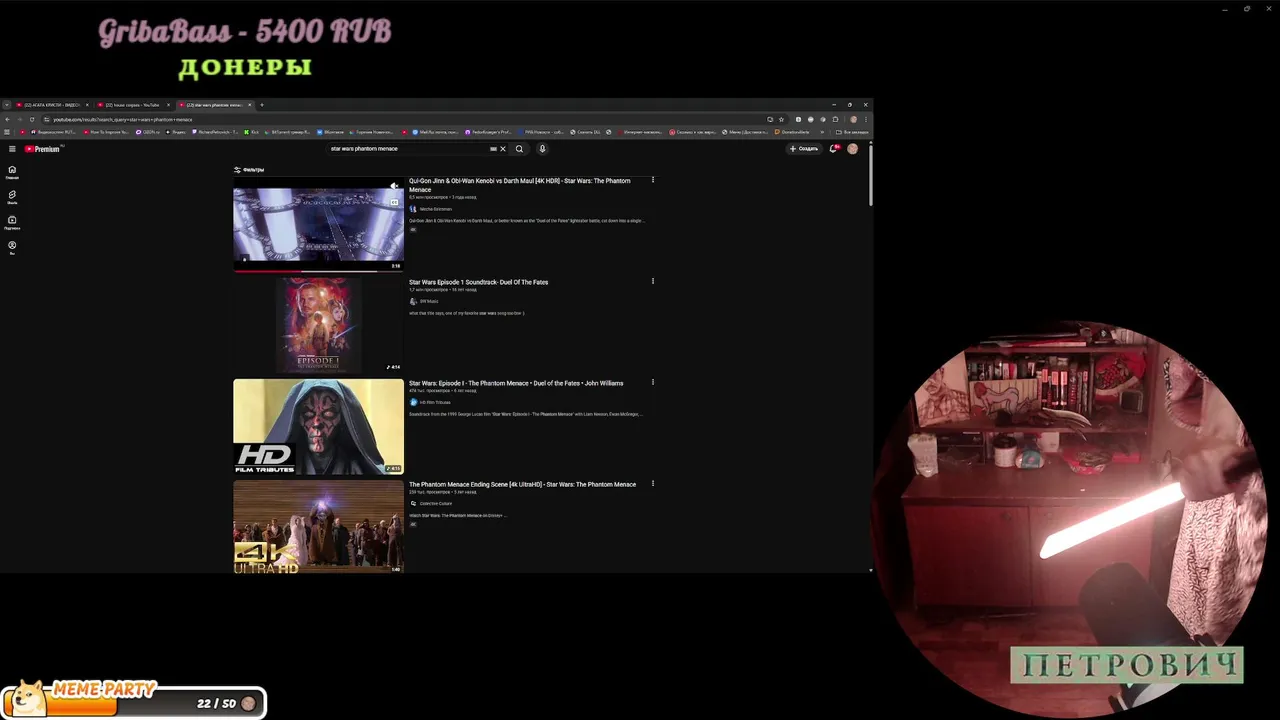Open the Главная home sidebar item
The width and height of the screenshot is (1280, 720).
pyautogui.click(x=12, y=171)
